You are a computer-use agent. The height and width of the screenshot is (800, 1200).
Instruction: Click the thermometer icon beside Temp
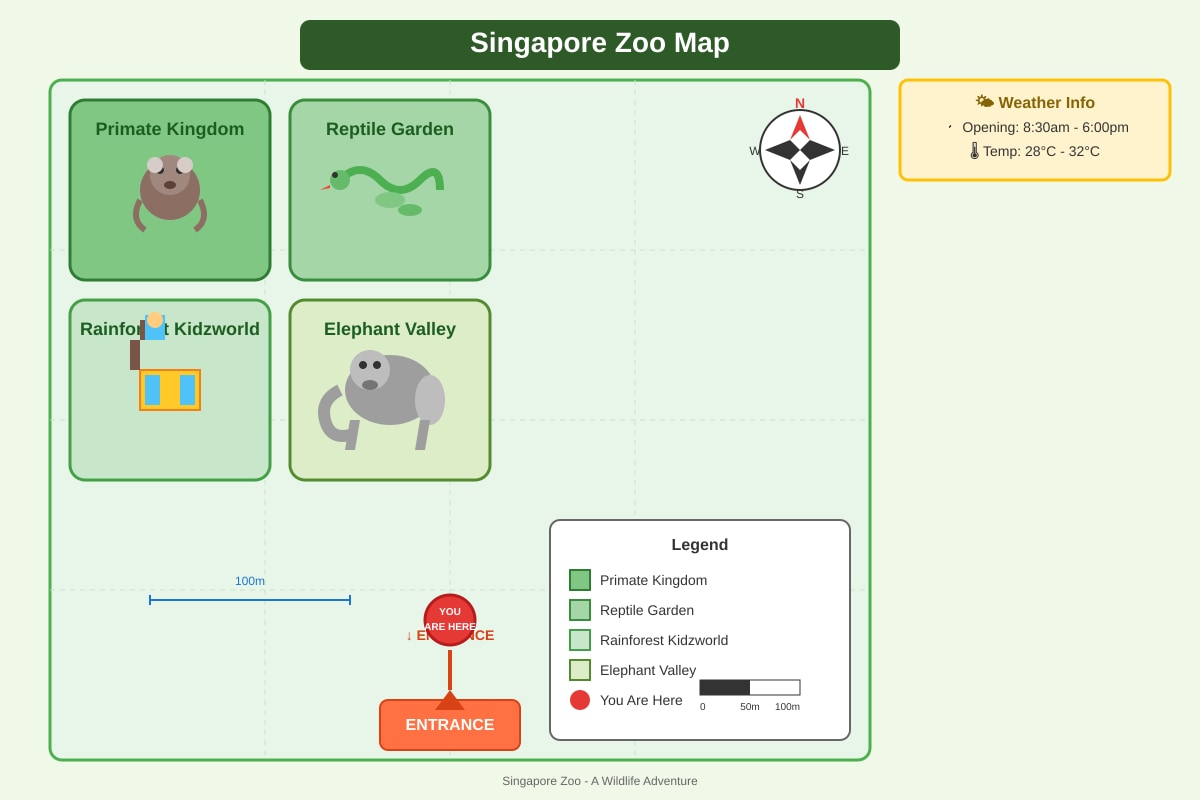(x=974, y=151)
